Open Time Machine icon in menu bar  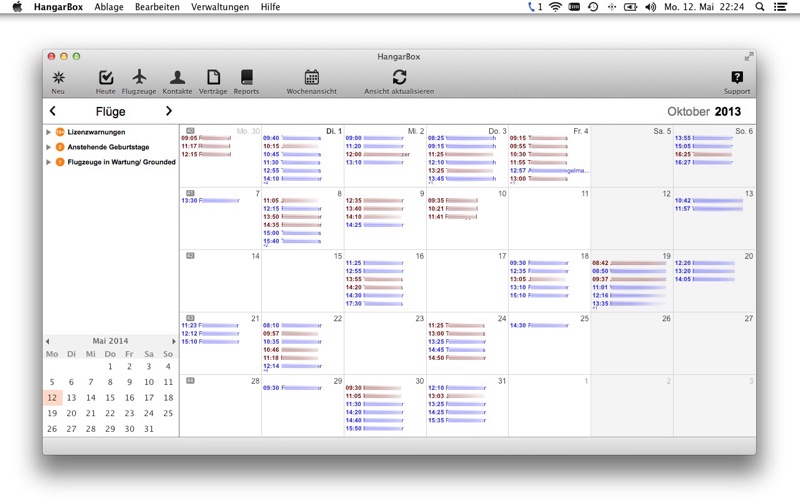(593, 7)
